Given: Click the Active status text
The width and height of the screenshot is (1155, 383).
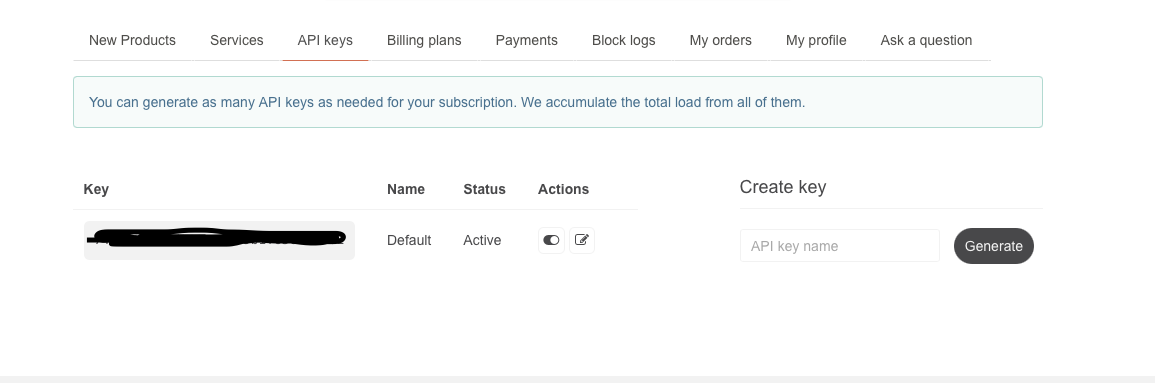Looking at the screenshot, I should (482, 240).
